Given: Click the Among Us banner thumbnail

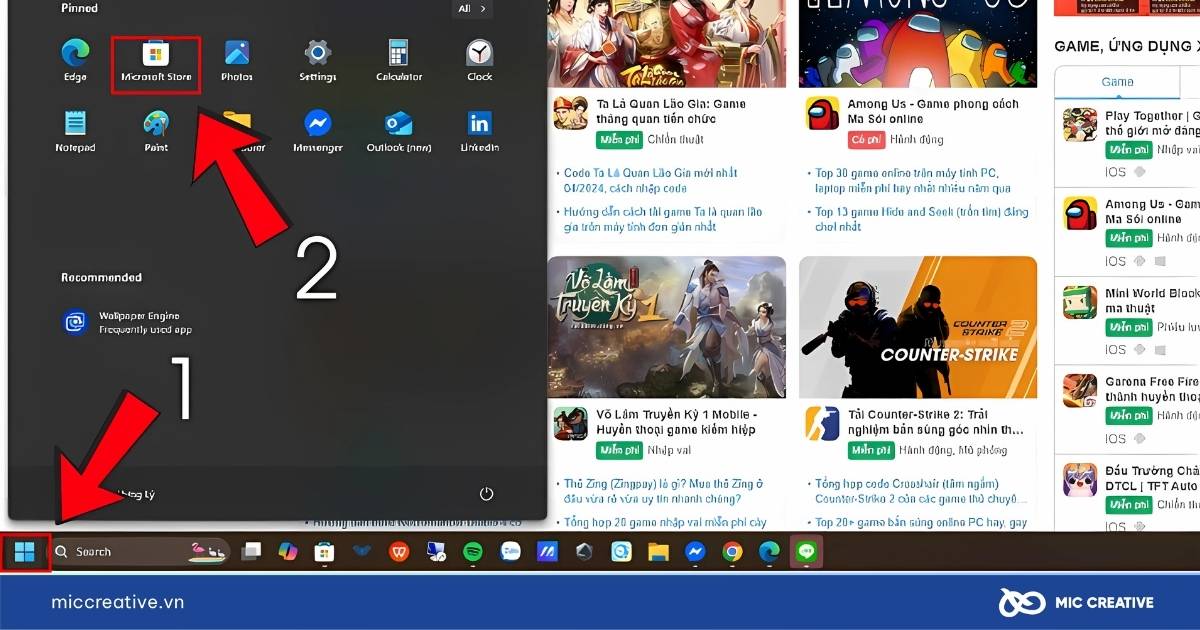Looking at the screenshot, I should pyautogui.click(x=917, y=43).
